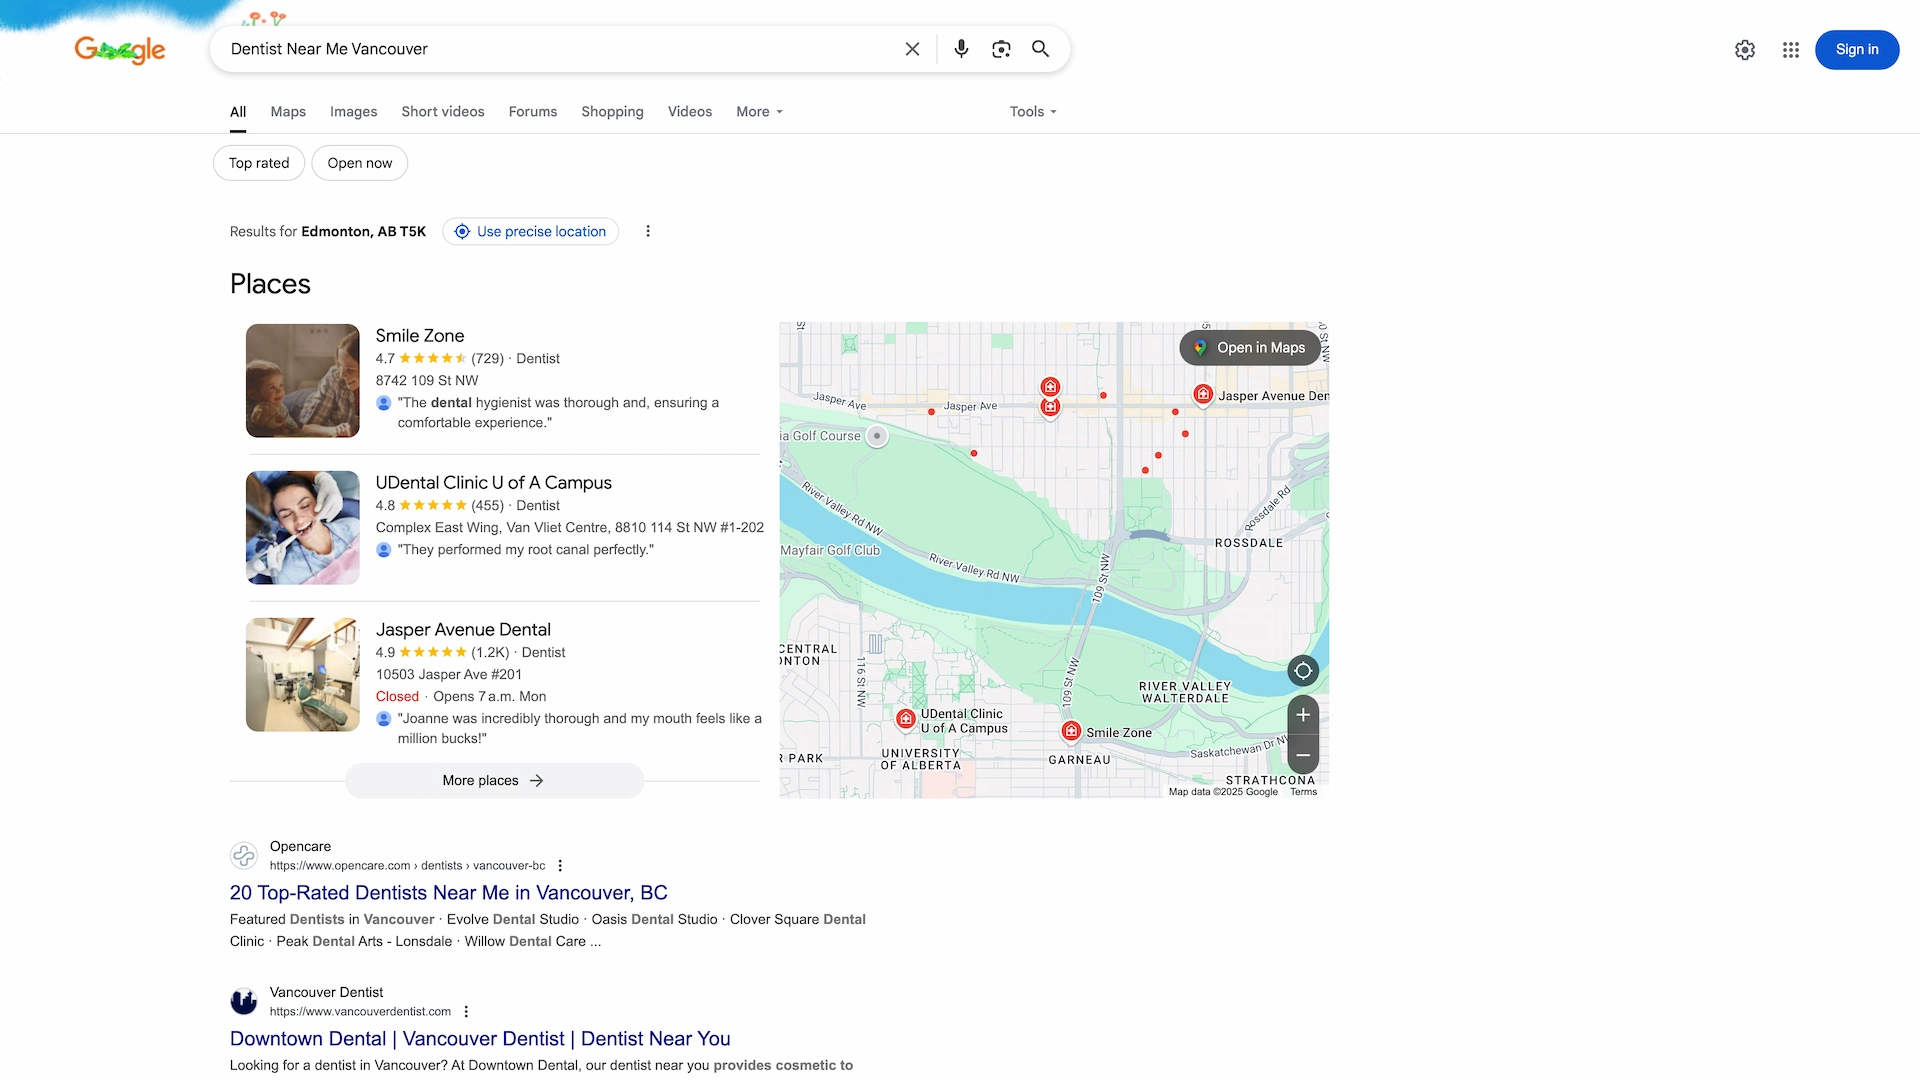Select the All results tab
The width and height of the screenshot is (1920, 1080).
[238, 112]
